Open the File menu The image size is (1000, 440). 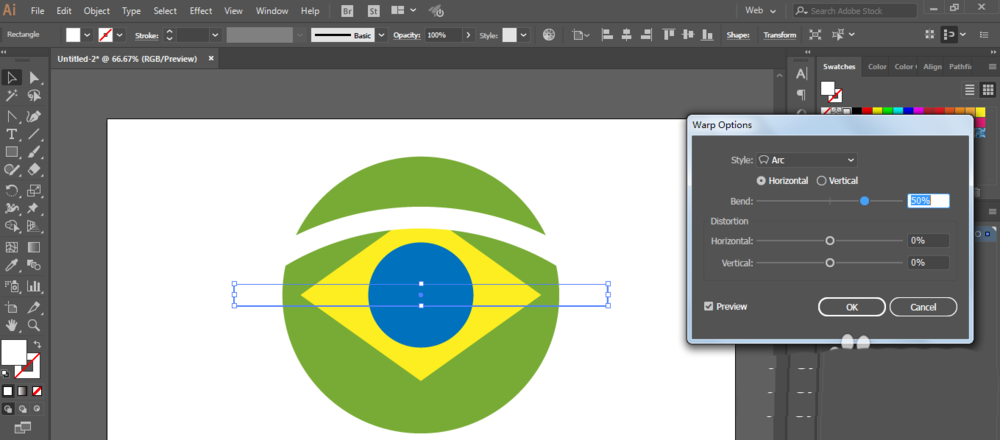click(38, 11)
